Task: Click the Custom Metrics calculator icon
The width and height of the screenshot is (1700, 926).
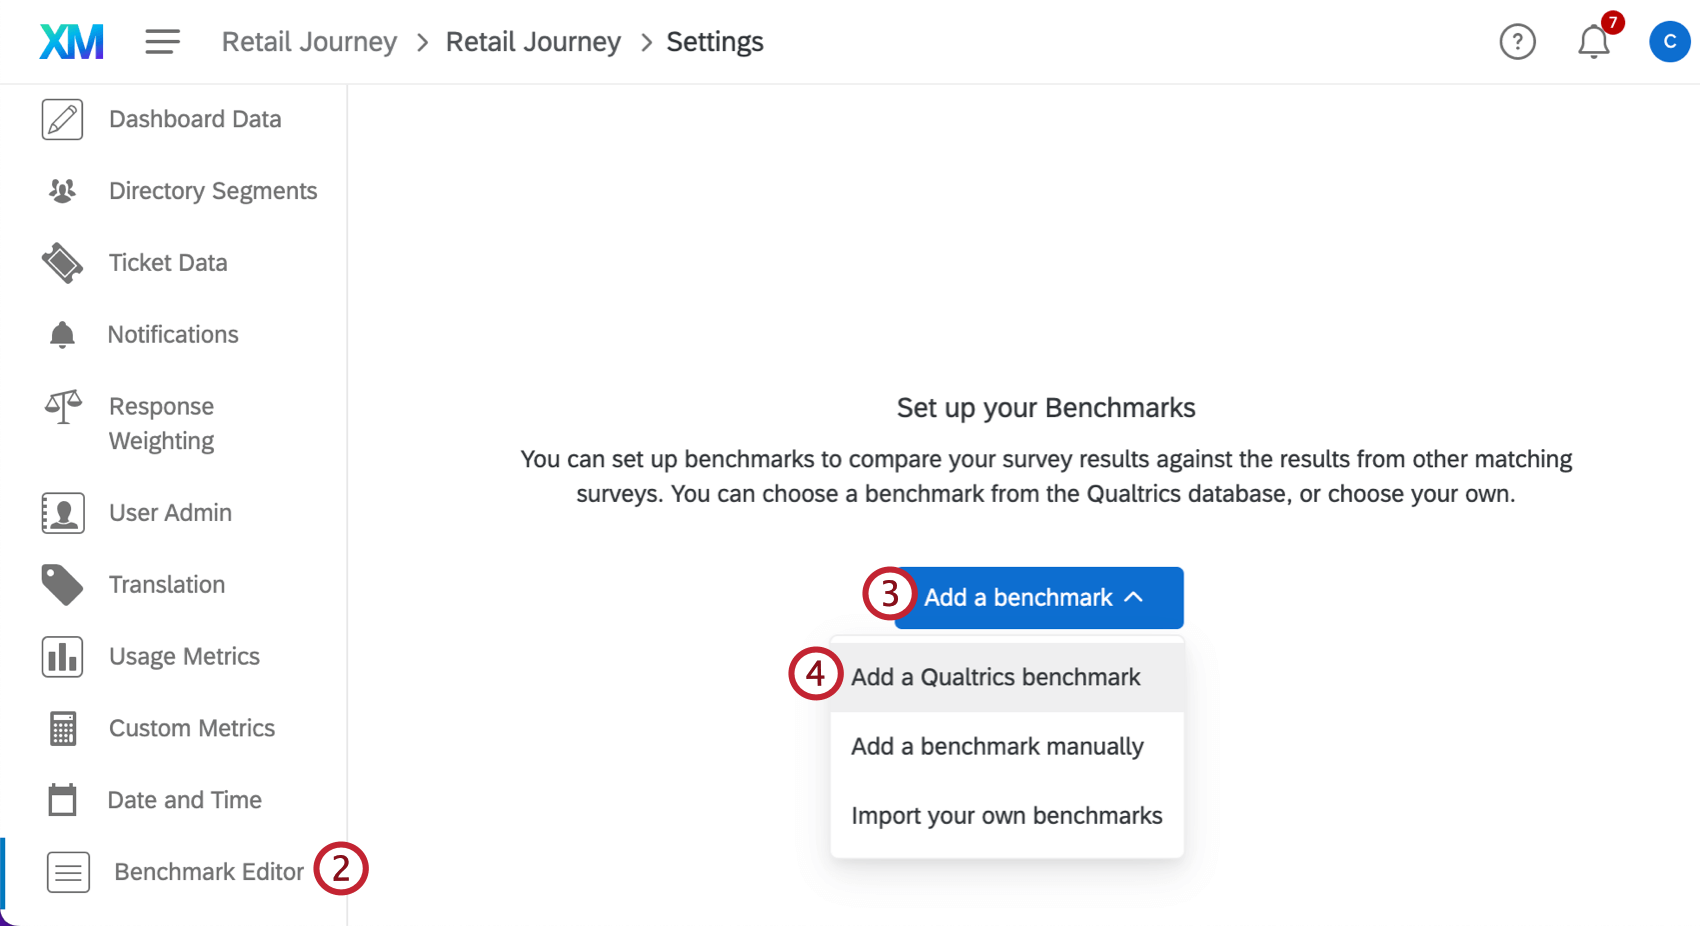Action: pyautogui.click(x=62, y=729)
